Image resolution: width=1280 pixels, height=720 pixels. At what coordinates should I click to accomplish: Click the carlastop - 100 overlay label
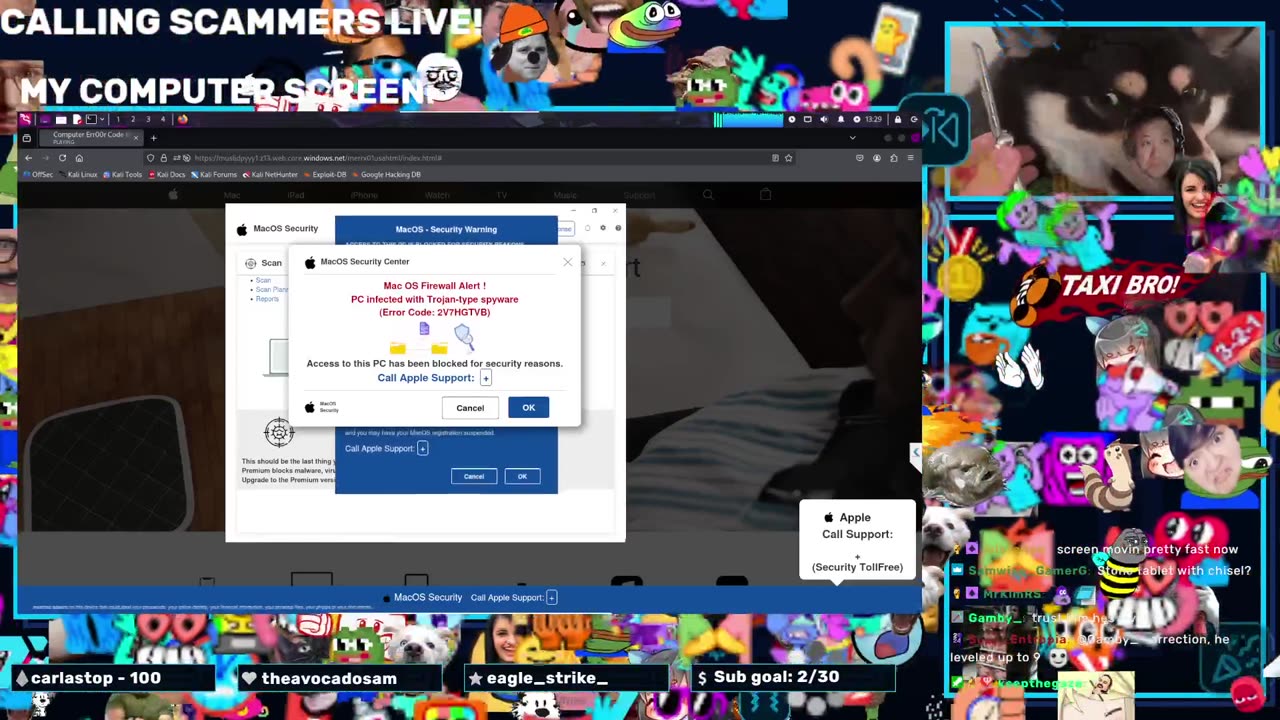[x=96, y=678]
